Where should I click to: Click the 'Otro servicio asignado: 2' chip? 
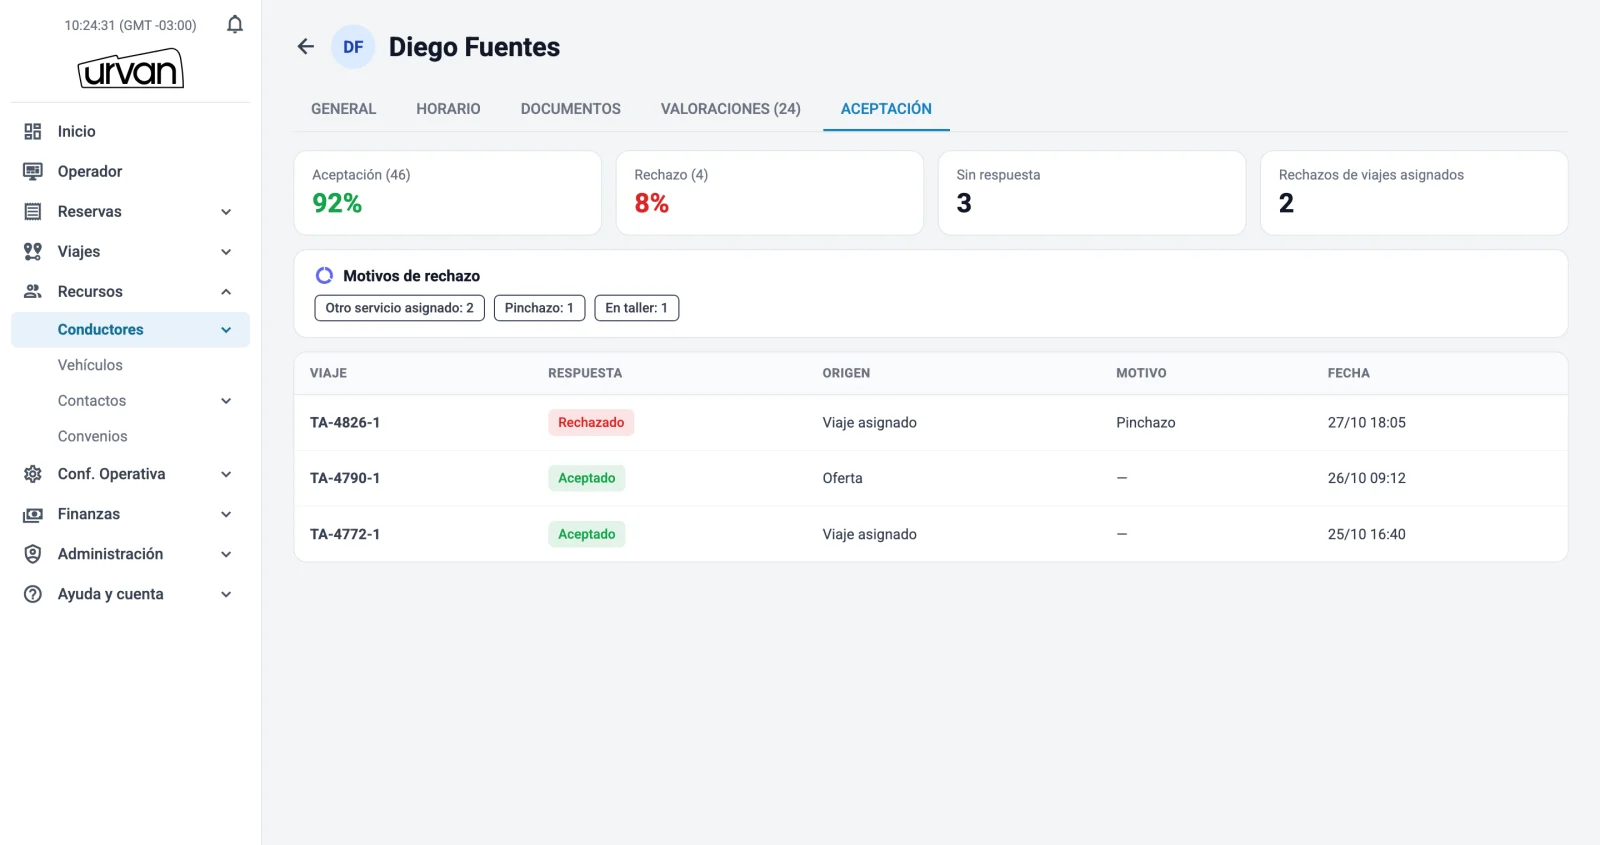pos(399,308)
